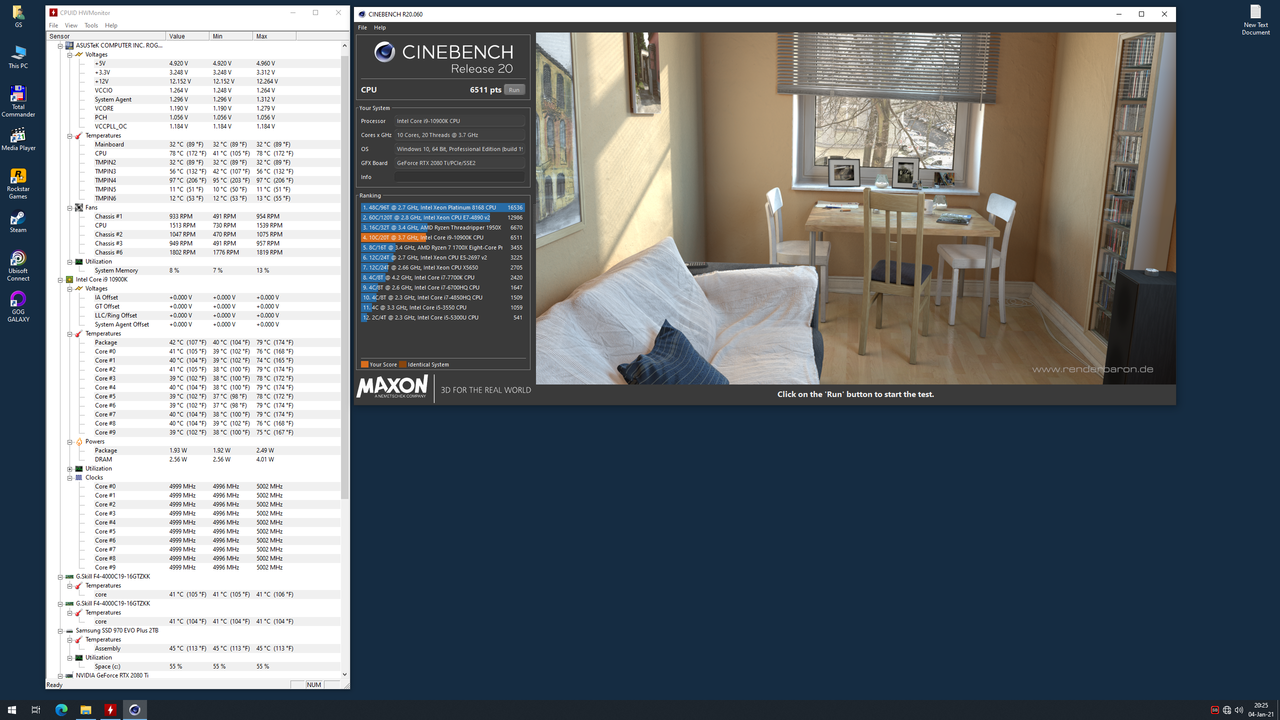Image resolution: width=1280 pixels, height=720 pixels.
Task: Open the HWMonitor View menu
Action: pos(71,25)
